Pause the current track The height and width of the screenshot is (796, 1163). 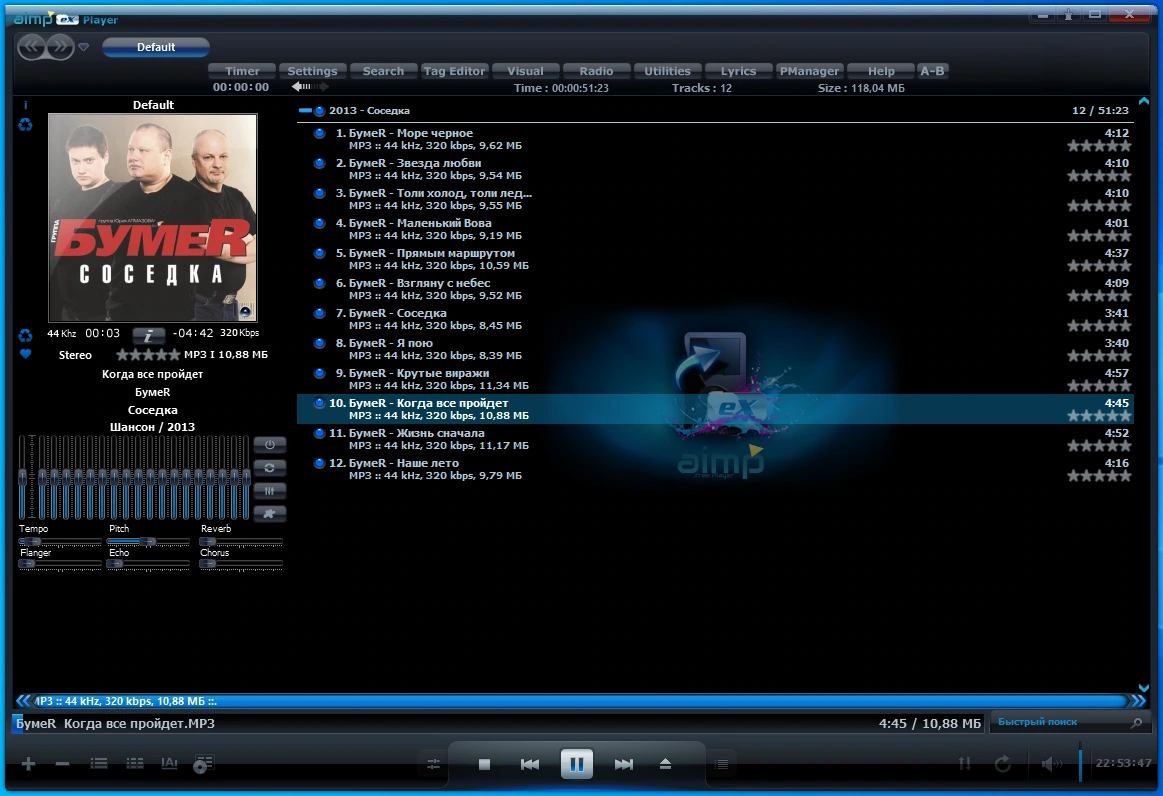pyautogui.click(x=576, y=764)
